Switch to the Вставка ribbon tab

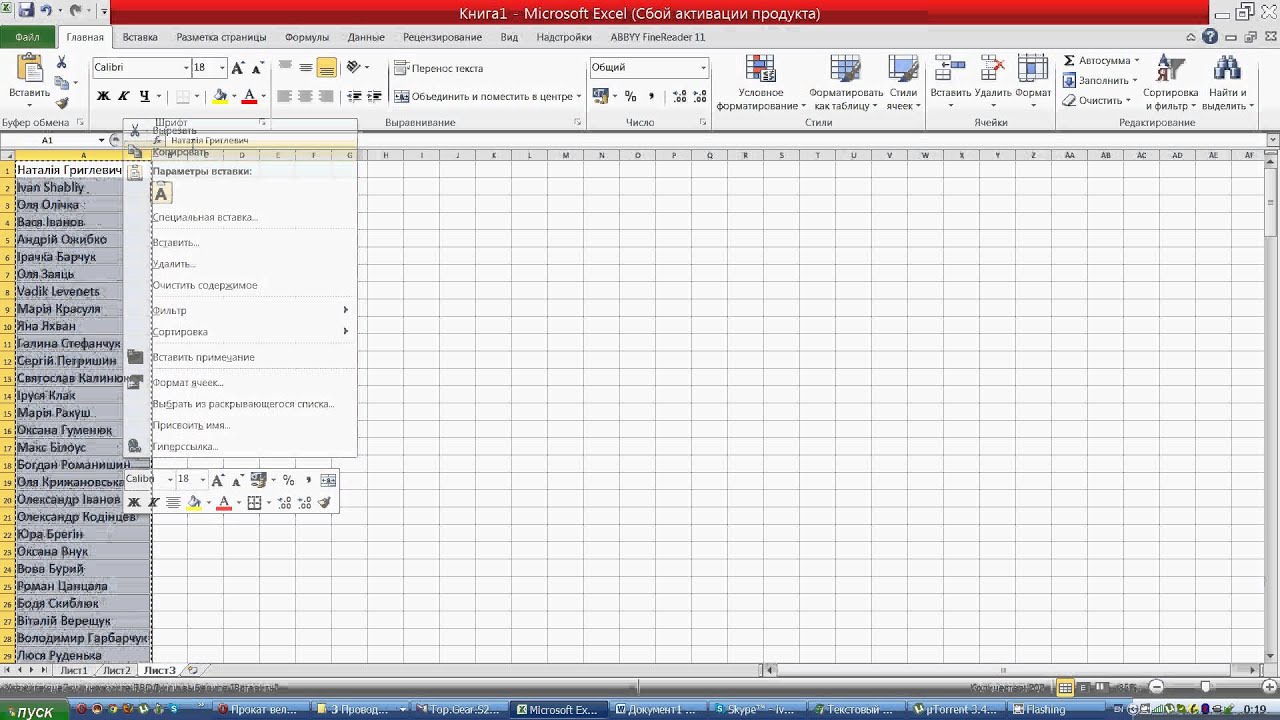pos(140,37)
